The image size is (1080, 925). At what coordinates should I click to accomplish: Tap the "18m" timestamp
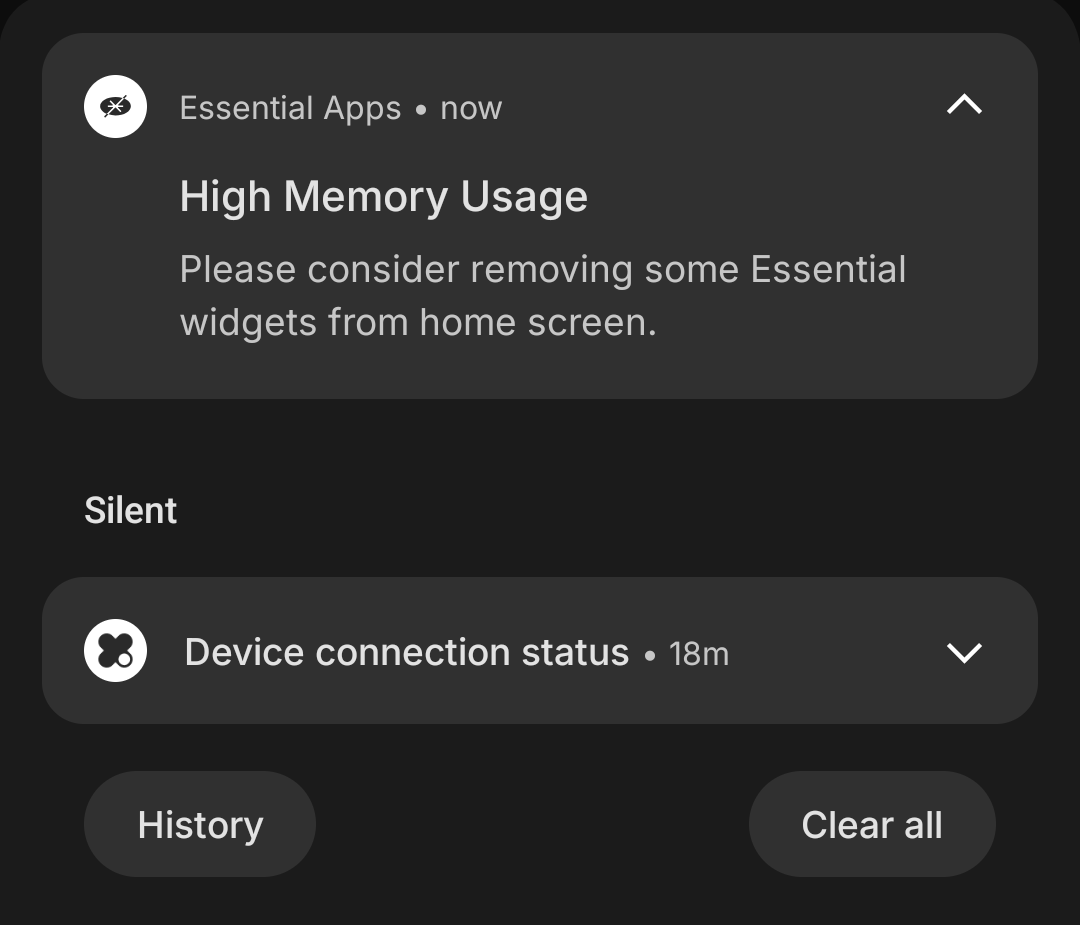point(698,654)
